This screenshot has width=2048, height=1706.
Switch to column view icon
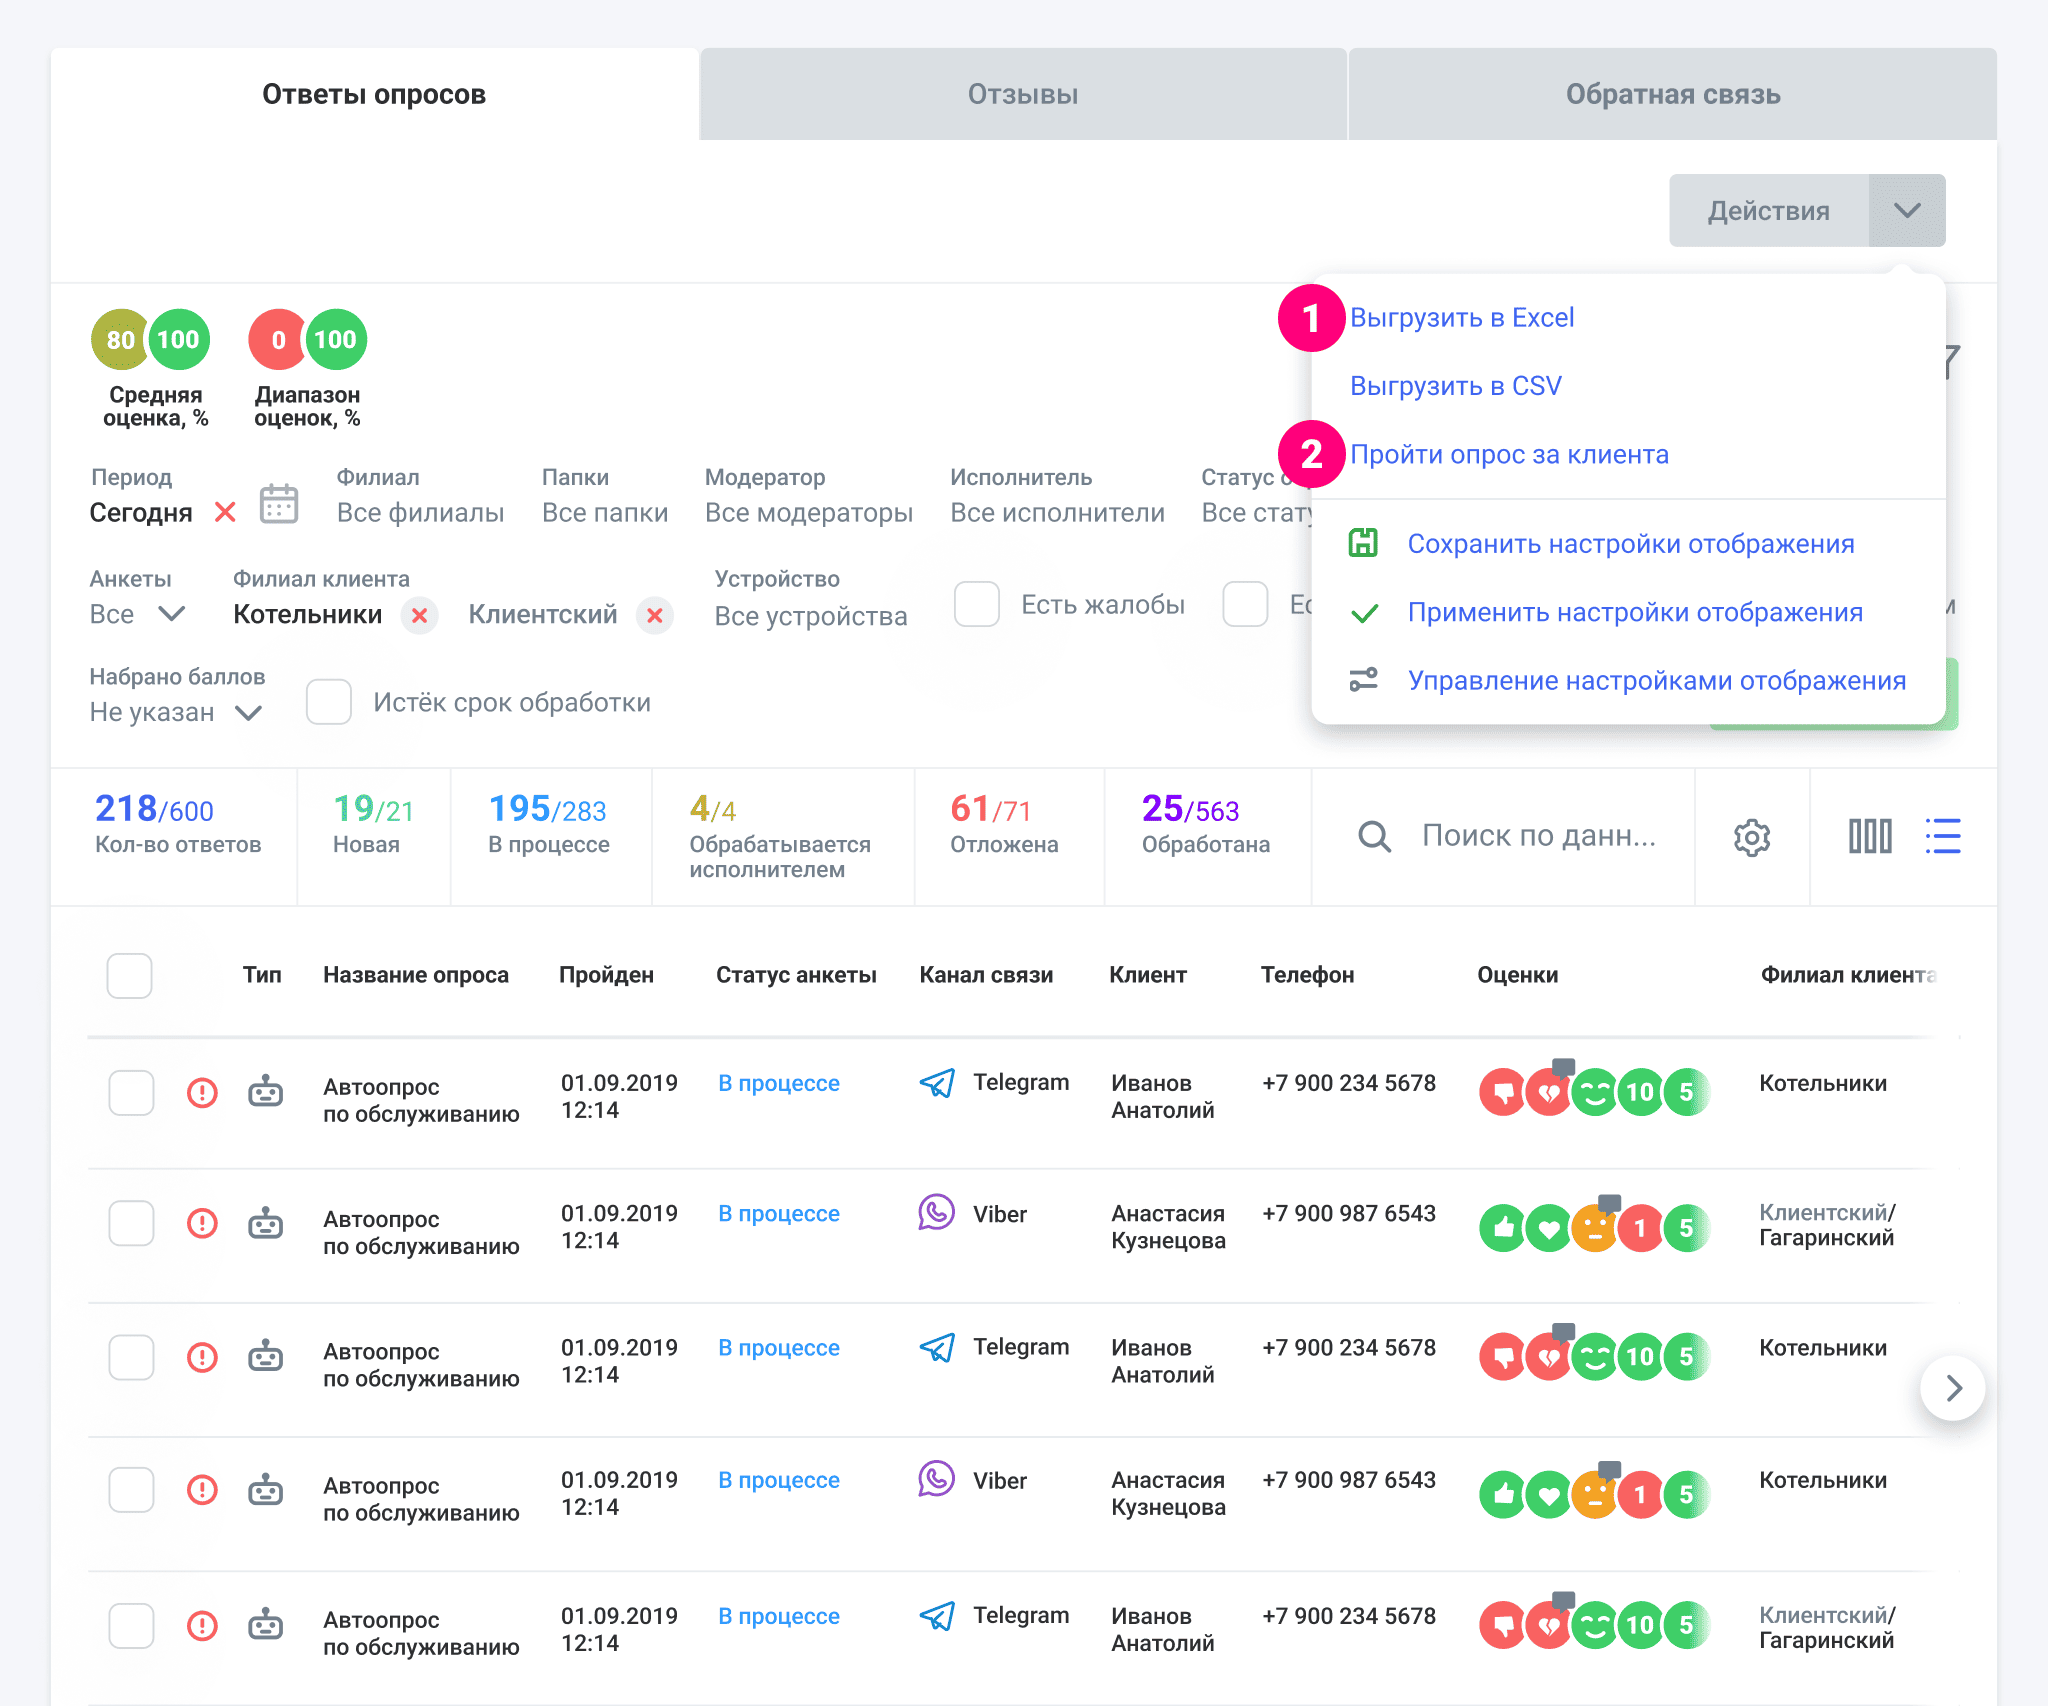click(1869, 836)
